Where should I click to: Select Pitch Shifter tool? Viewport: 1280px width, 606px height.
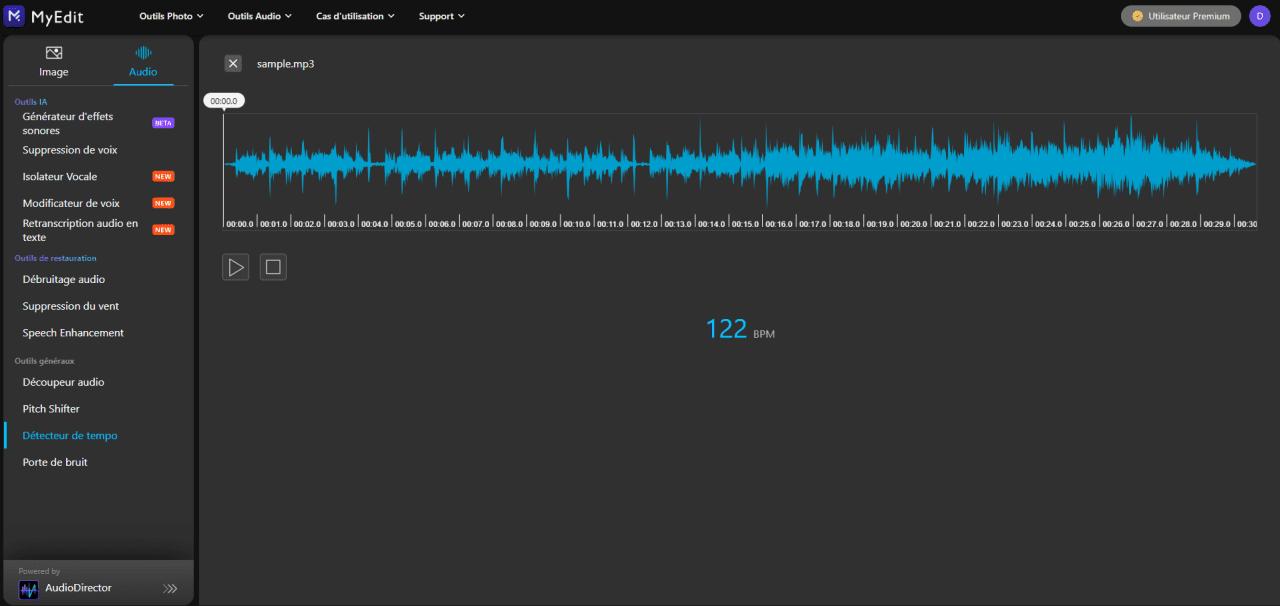(x=51, y=409)
